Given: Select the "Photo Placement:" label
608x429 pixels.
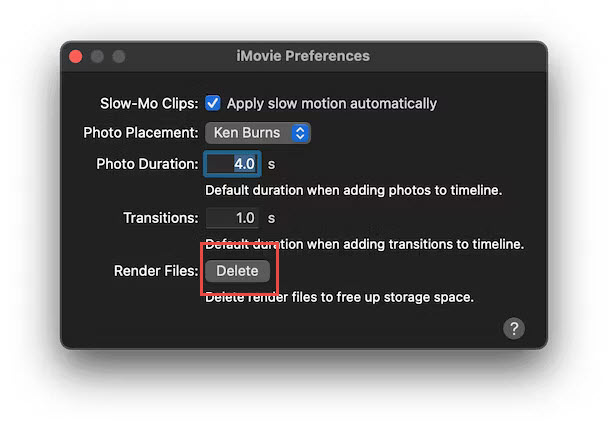Looking at the screenshot, I should pyautogui.click(x=140, y=132).
